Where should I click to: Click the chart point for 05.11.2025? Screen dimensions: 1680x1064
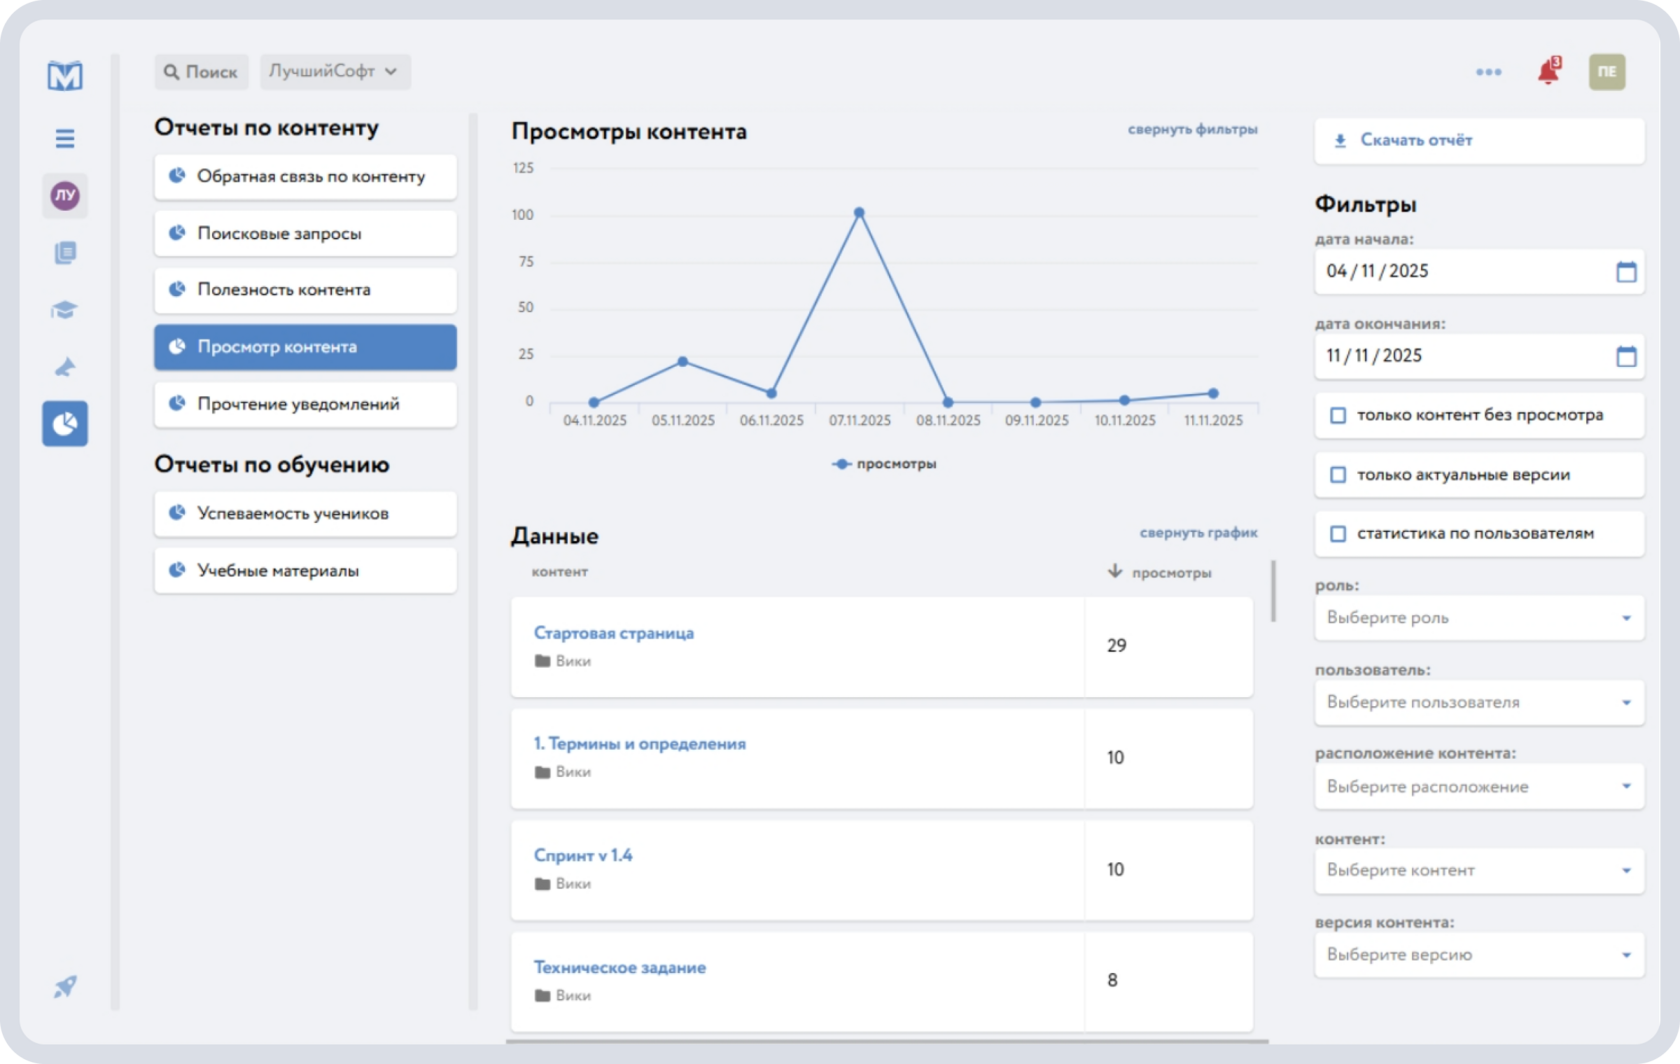point(683,361)
